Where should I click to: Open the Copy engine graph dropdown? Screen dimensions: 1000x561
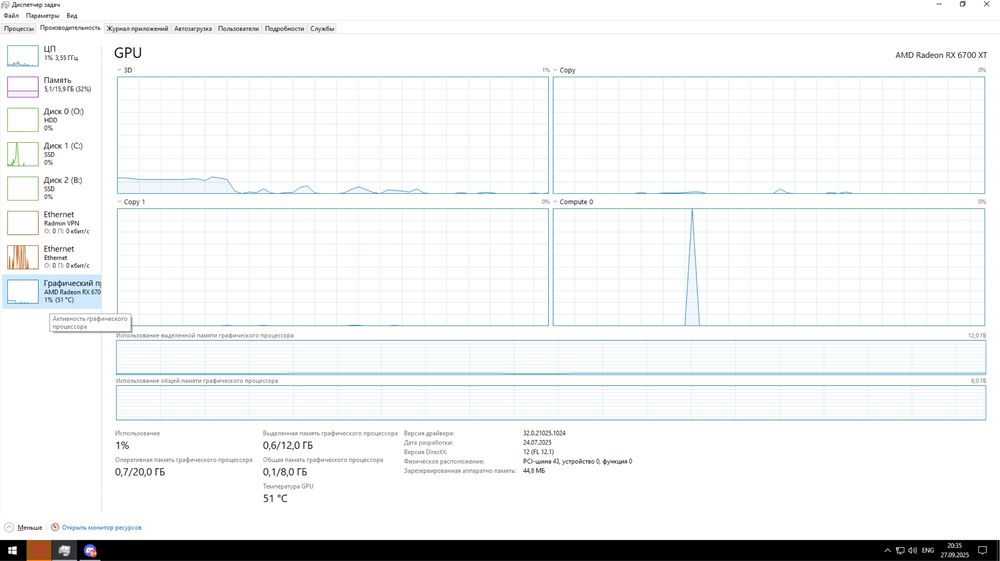coord(555,70)
